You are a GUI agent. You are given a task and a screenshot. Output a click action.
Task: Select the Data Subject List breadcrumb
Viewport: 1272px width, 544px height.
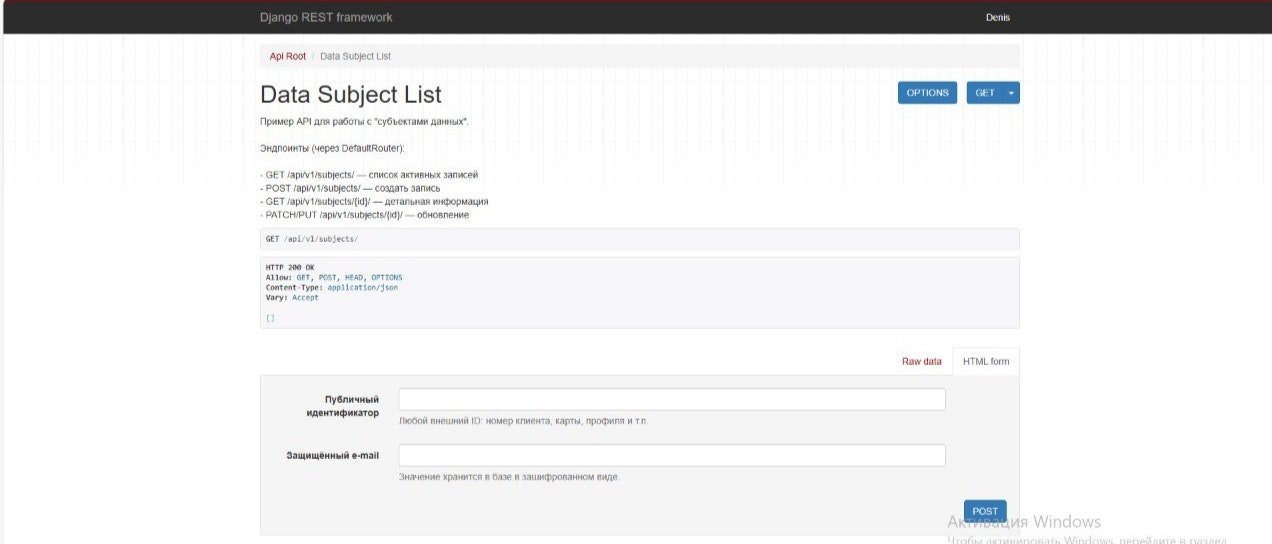click(355, 56)
